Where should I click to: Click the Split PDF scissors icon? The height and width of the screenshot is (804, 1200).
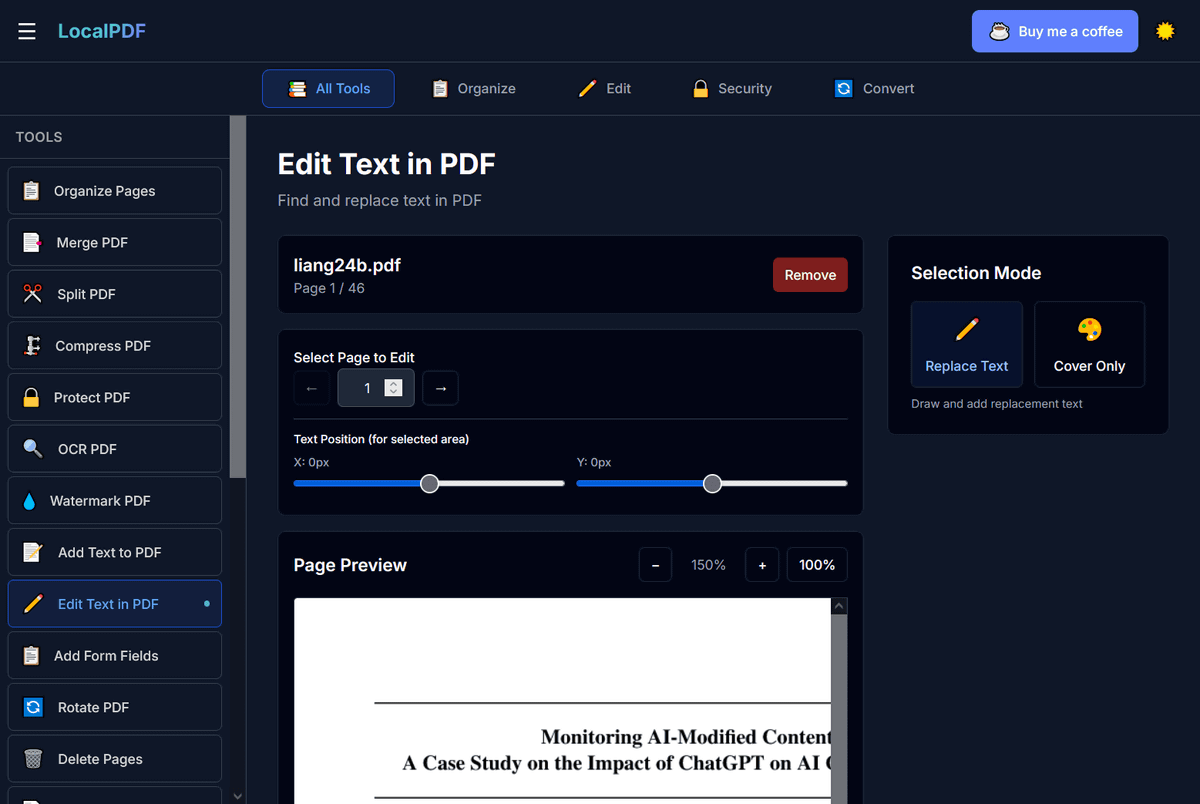pos(33,294)
